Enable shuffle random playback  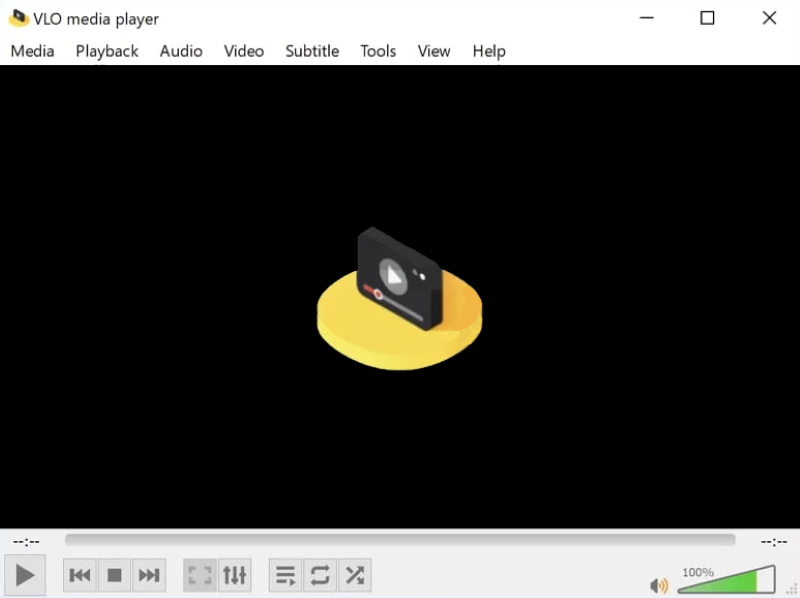point(354,575)
